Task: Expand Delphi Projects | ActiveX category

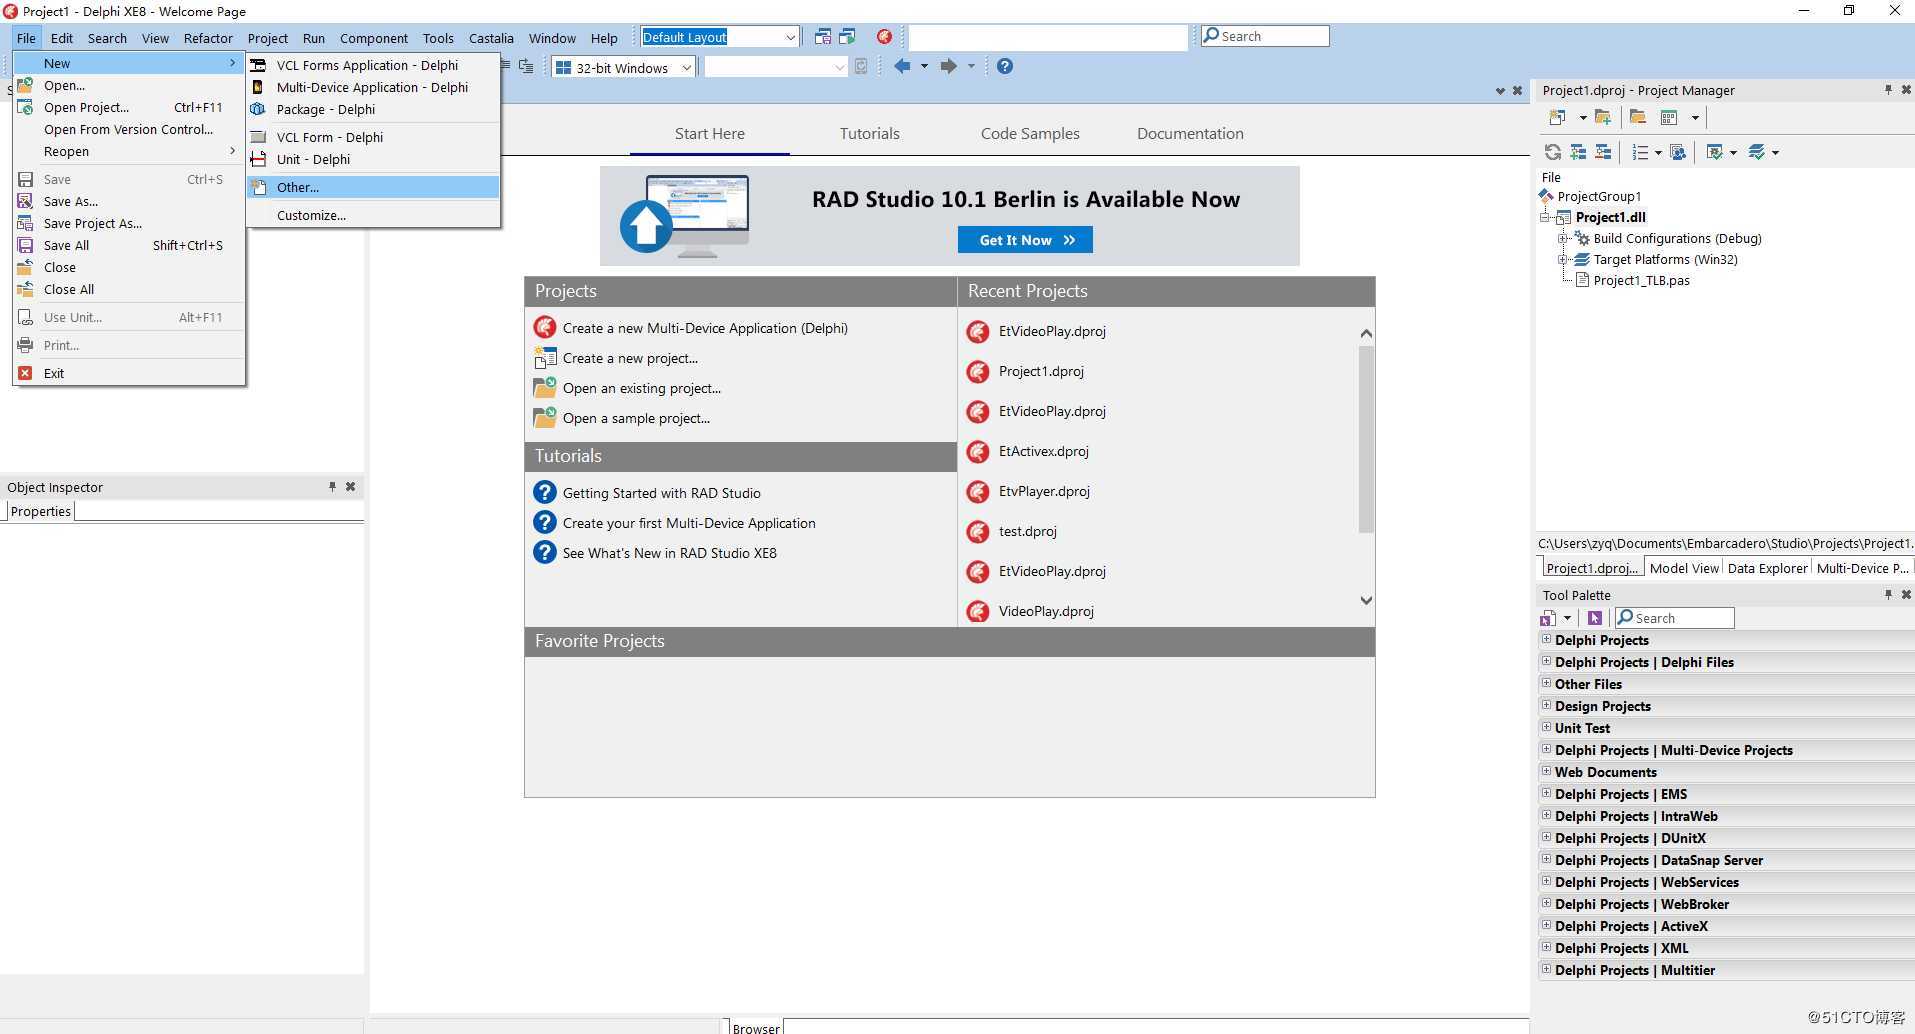Action: (1546, 925)
